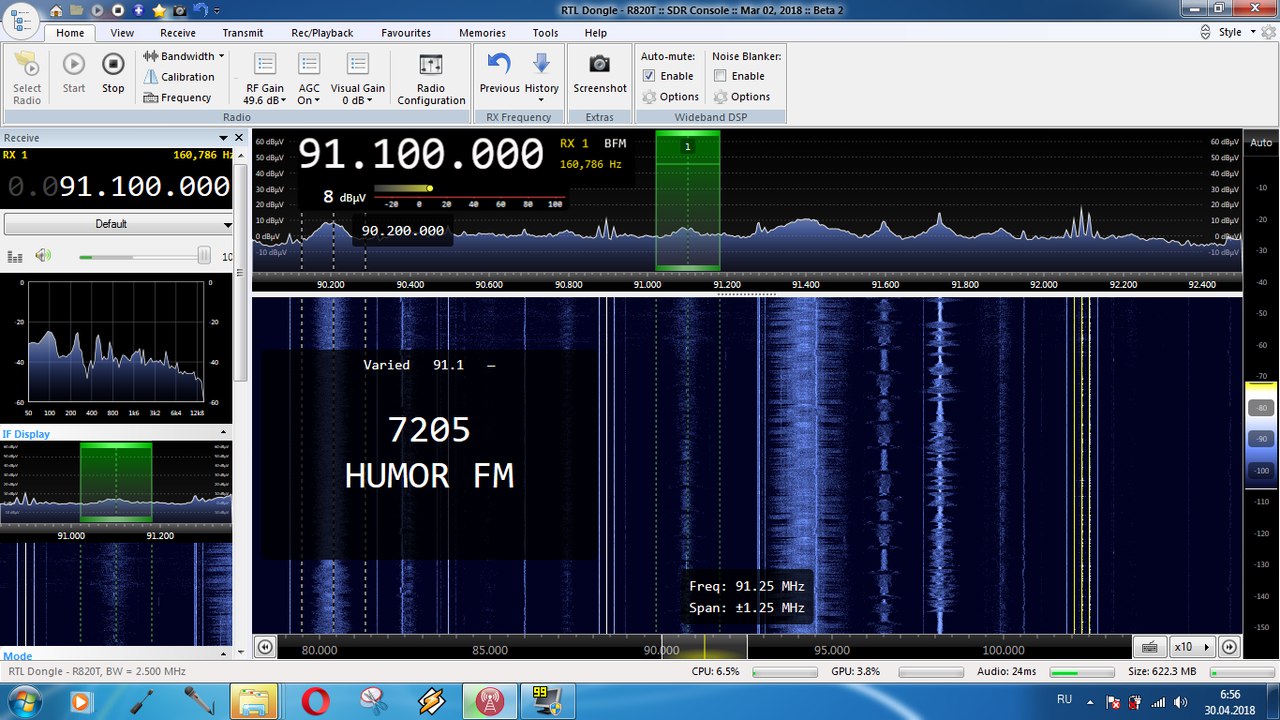Switch to the Receive ribbon tab
The image size is (1280, 720).
(178, 33)
